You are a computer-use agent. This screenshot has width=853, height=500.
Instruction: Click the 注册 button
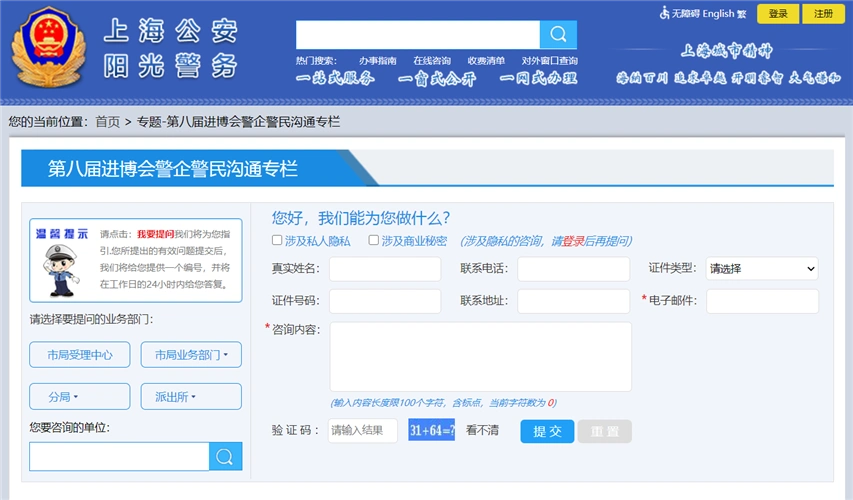pyautogui.click(x=823, y=14)
